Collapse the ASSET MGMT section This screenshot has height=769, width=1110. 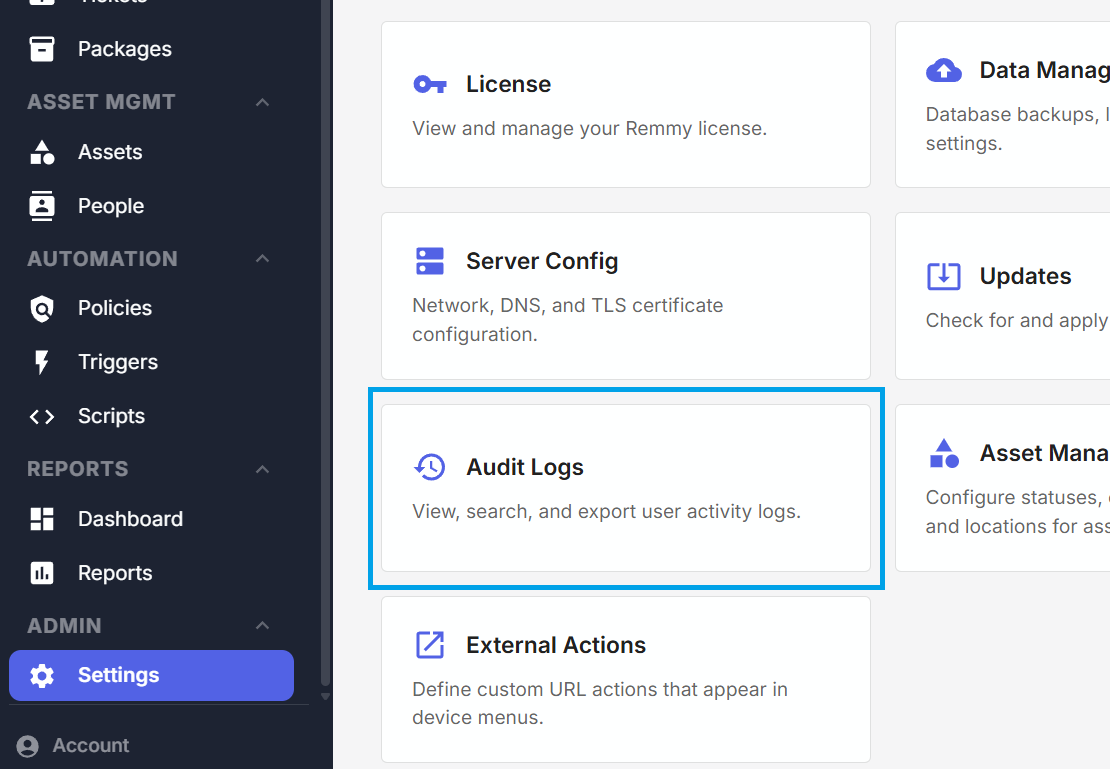coord(262,102)
